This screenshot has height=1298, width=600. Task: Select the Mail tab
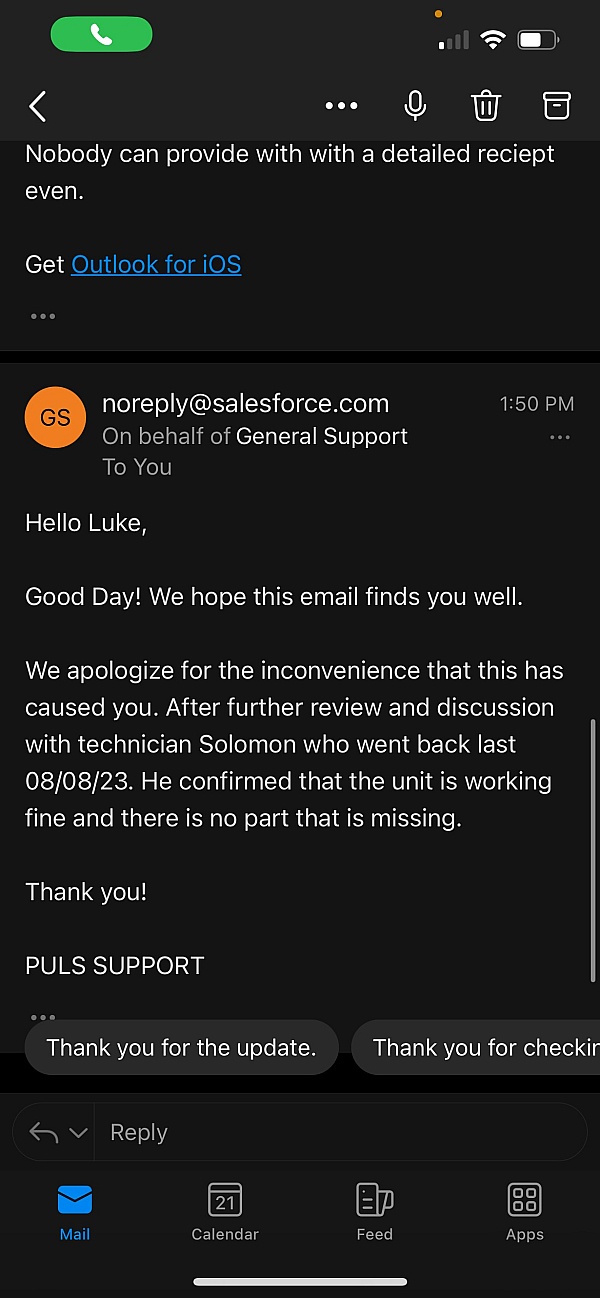75,1210
